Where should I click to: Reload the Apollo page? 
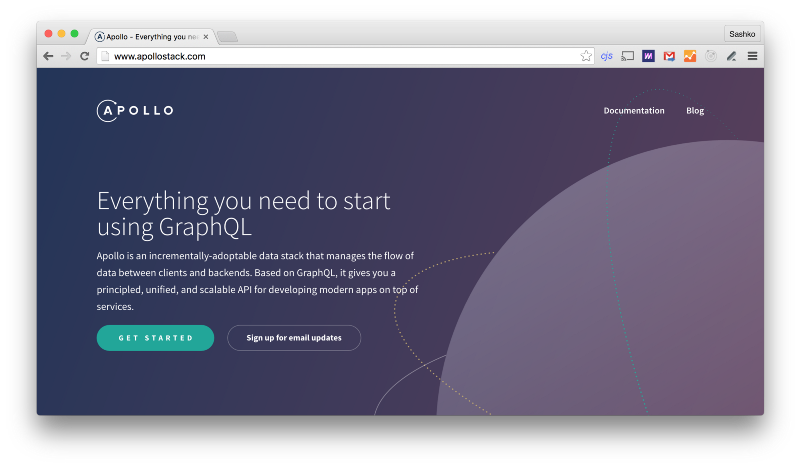[x=85, y=56]
